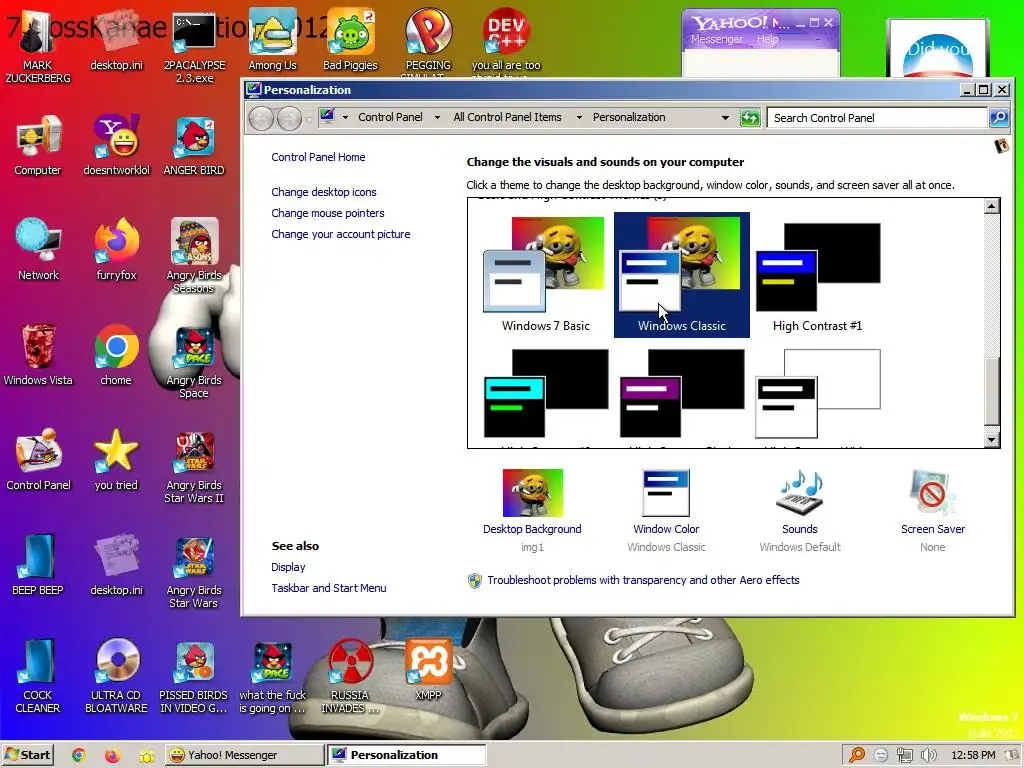Open Help menu in Yahoo Messenger window

(767, 39)
